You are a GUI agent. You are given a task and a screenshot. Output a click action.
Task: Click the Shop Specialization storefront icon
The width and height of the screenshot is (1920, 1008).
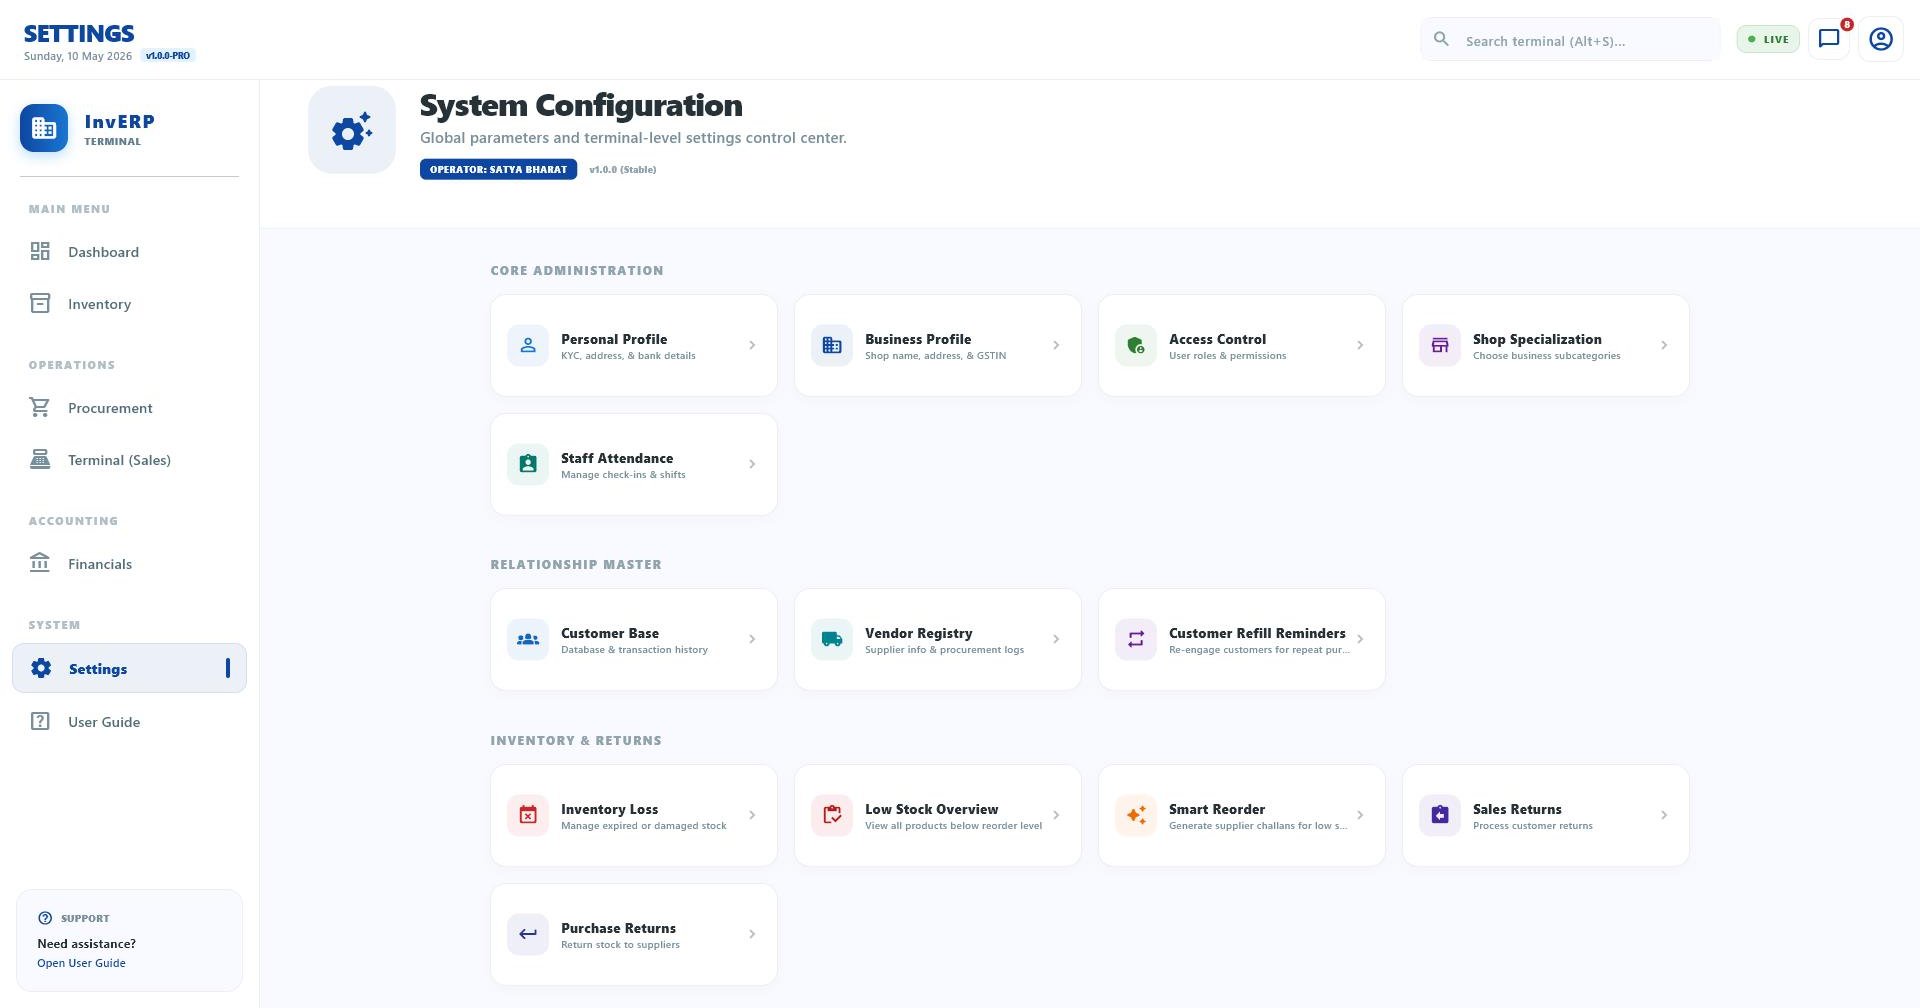coord(1440,346)
